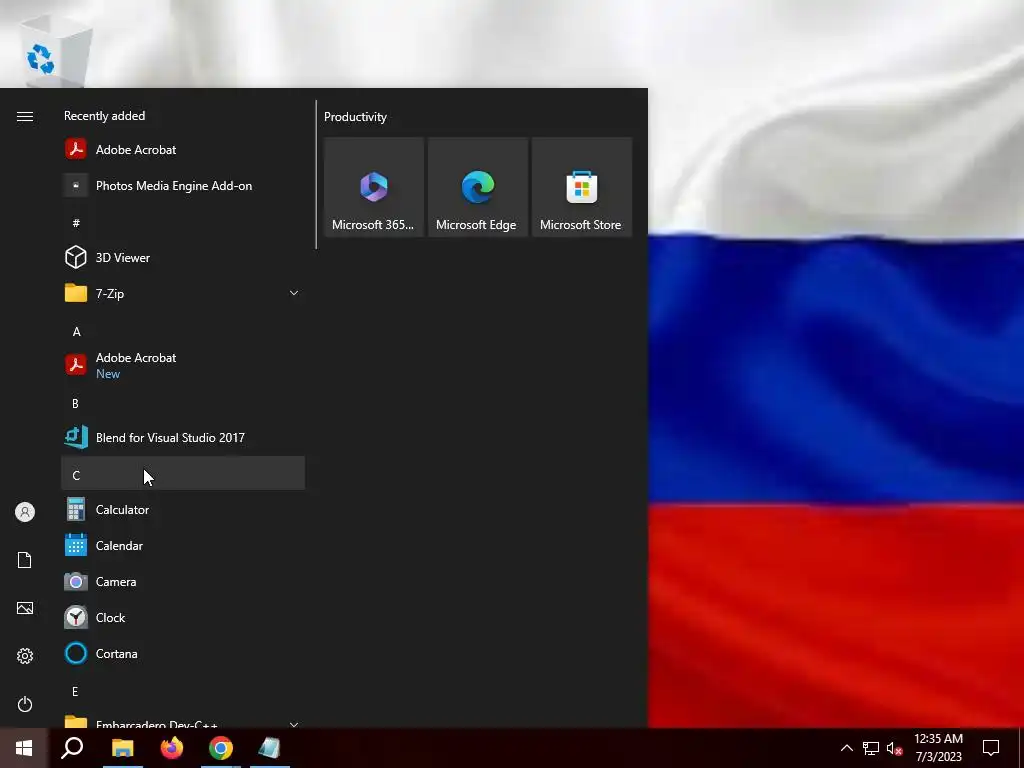Launch Cortana

pyautogui.click(x=183, y=653)
